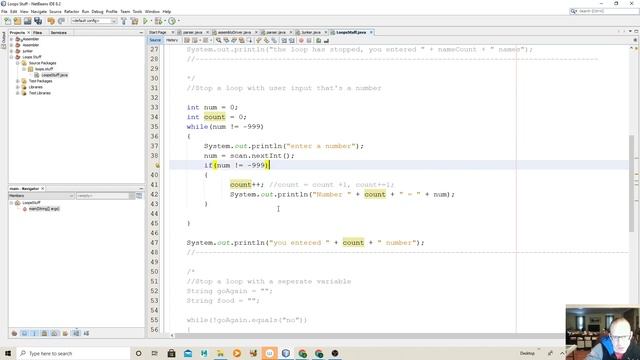The height and width of the screenshot is (360, 640).
Task: Open the highlighted orange taskbar app icon
Action: (269, 353)
